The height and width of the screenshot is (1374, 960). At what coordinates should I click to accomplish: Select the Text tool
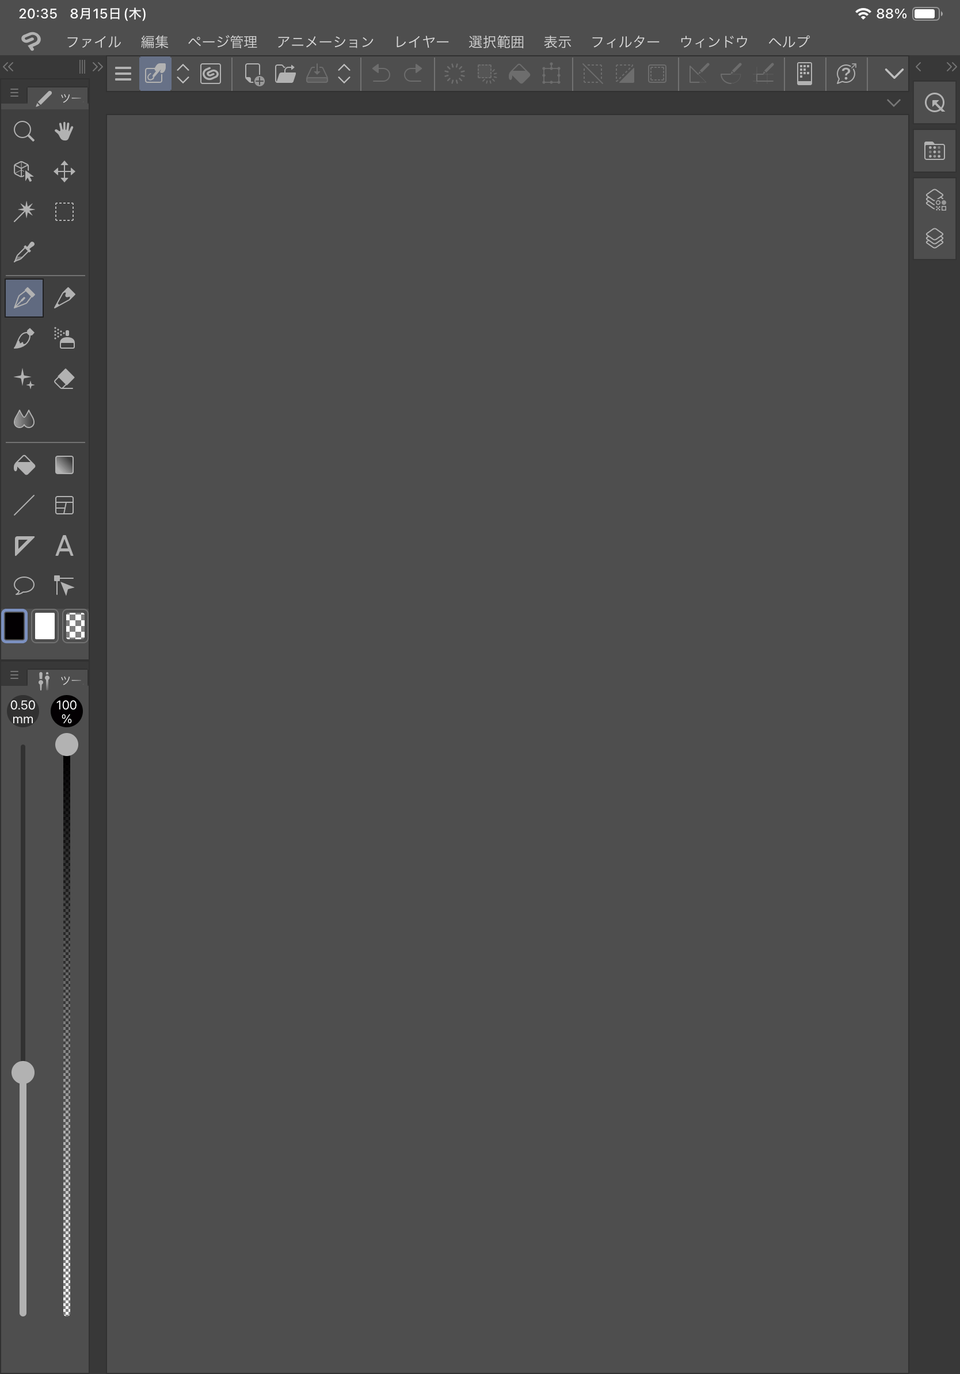click(64, 545)
